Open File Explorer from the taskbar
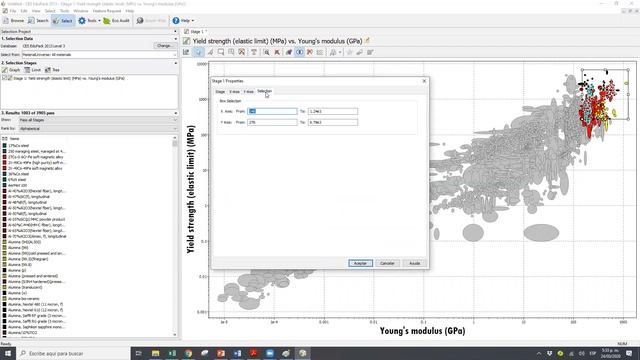640x360 pixels. pyautogui.click(x=156, y=353)
